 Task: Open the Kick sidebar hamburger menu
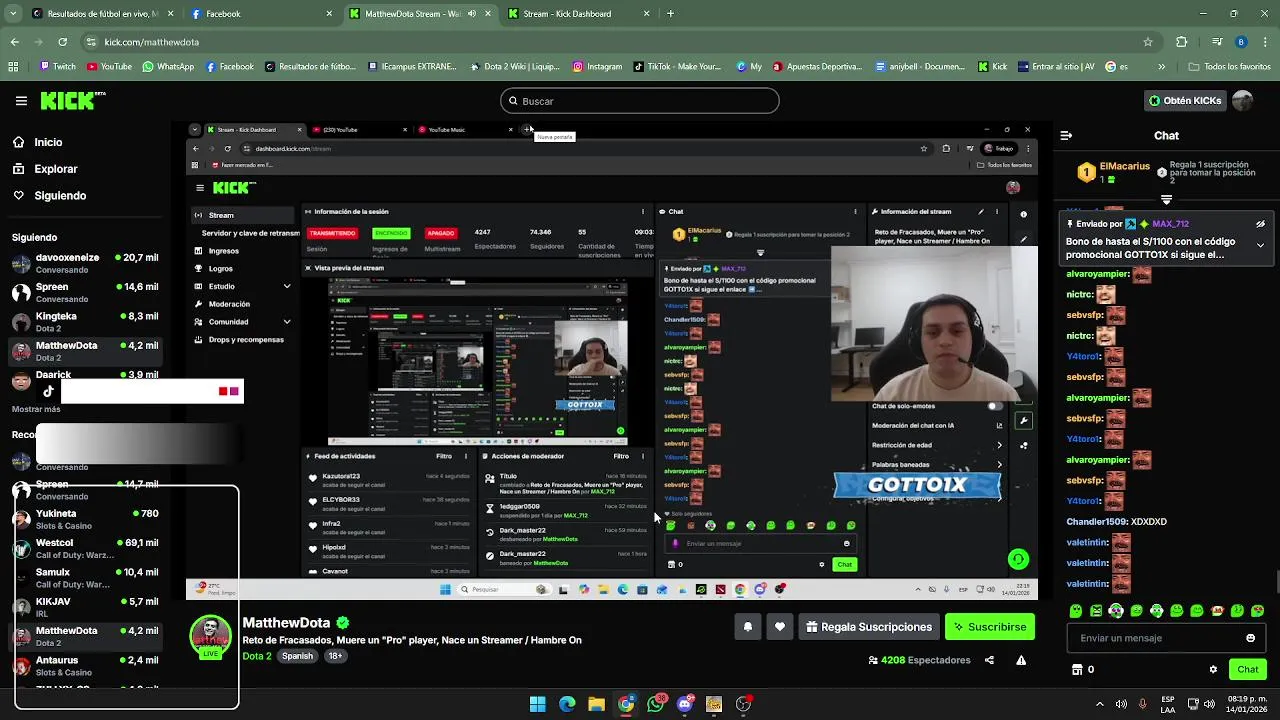(x=21, y=101)
